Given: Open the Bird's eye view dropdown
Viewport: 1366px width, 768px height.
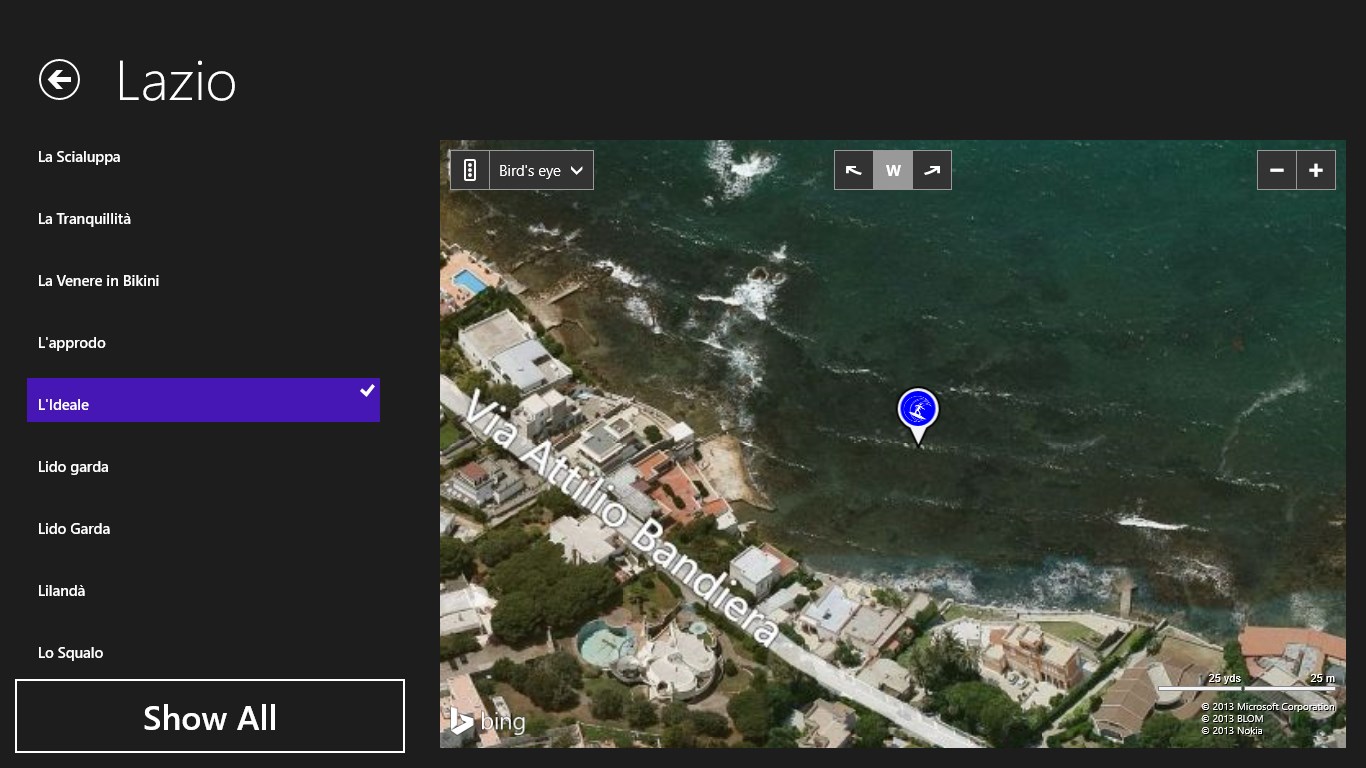Looking at the screenshot, I should click(x=541, y=170).
